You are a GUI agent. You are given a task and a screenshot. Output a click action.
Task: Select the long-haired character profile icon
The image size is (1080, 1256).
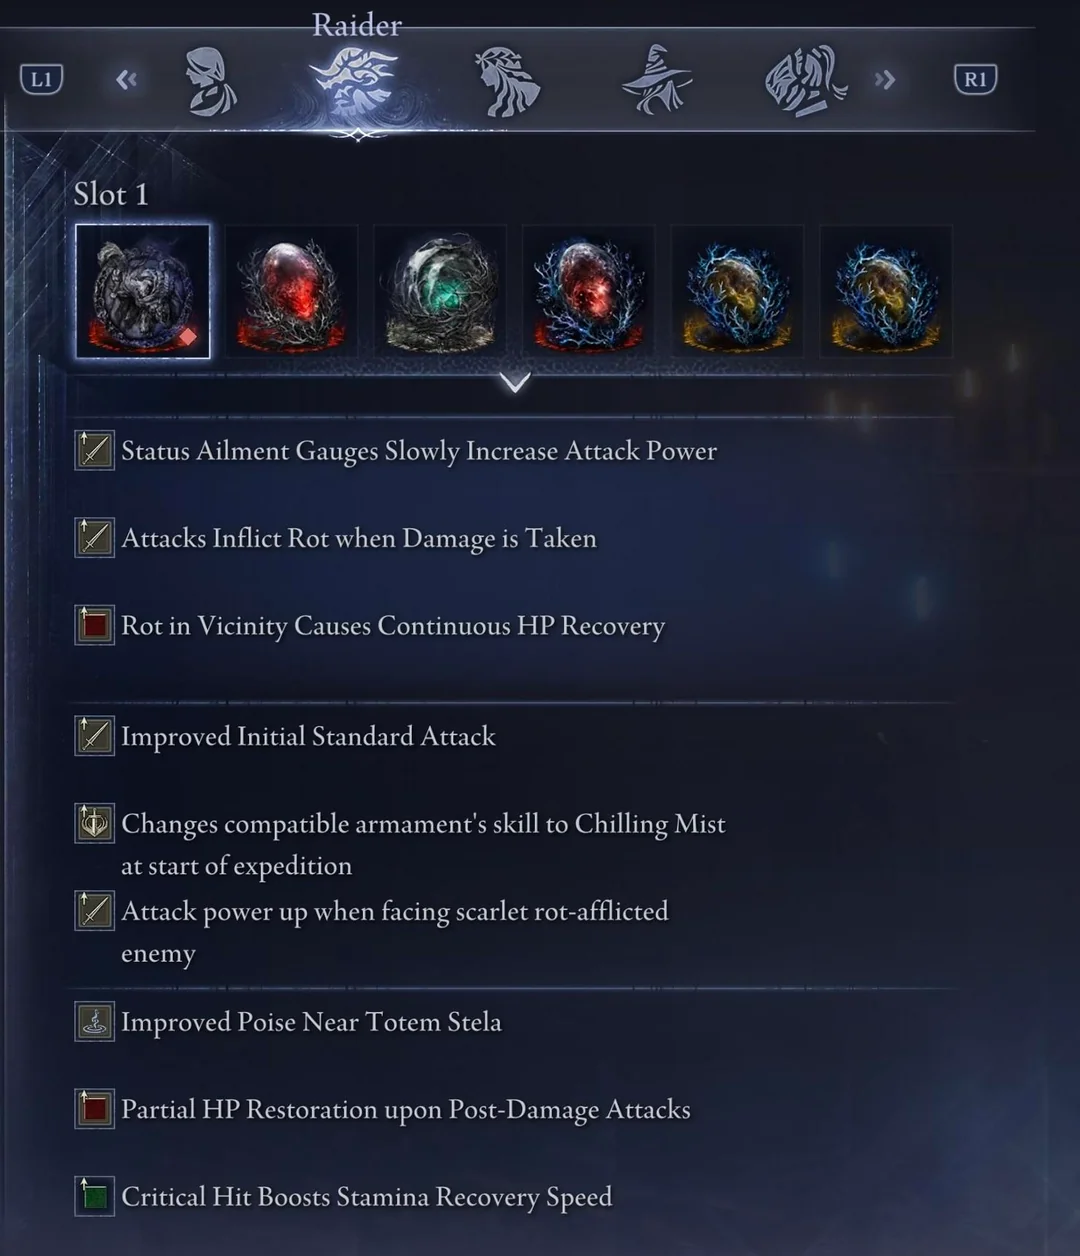tap(507, 82)
